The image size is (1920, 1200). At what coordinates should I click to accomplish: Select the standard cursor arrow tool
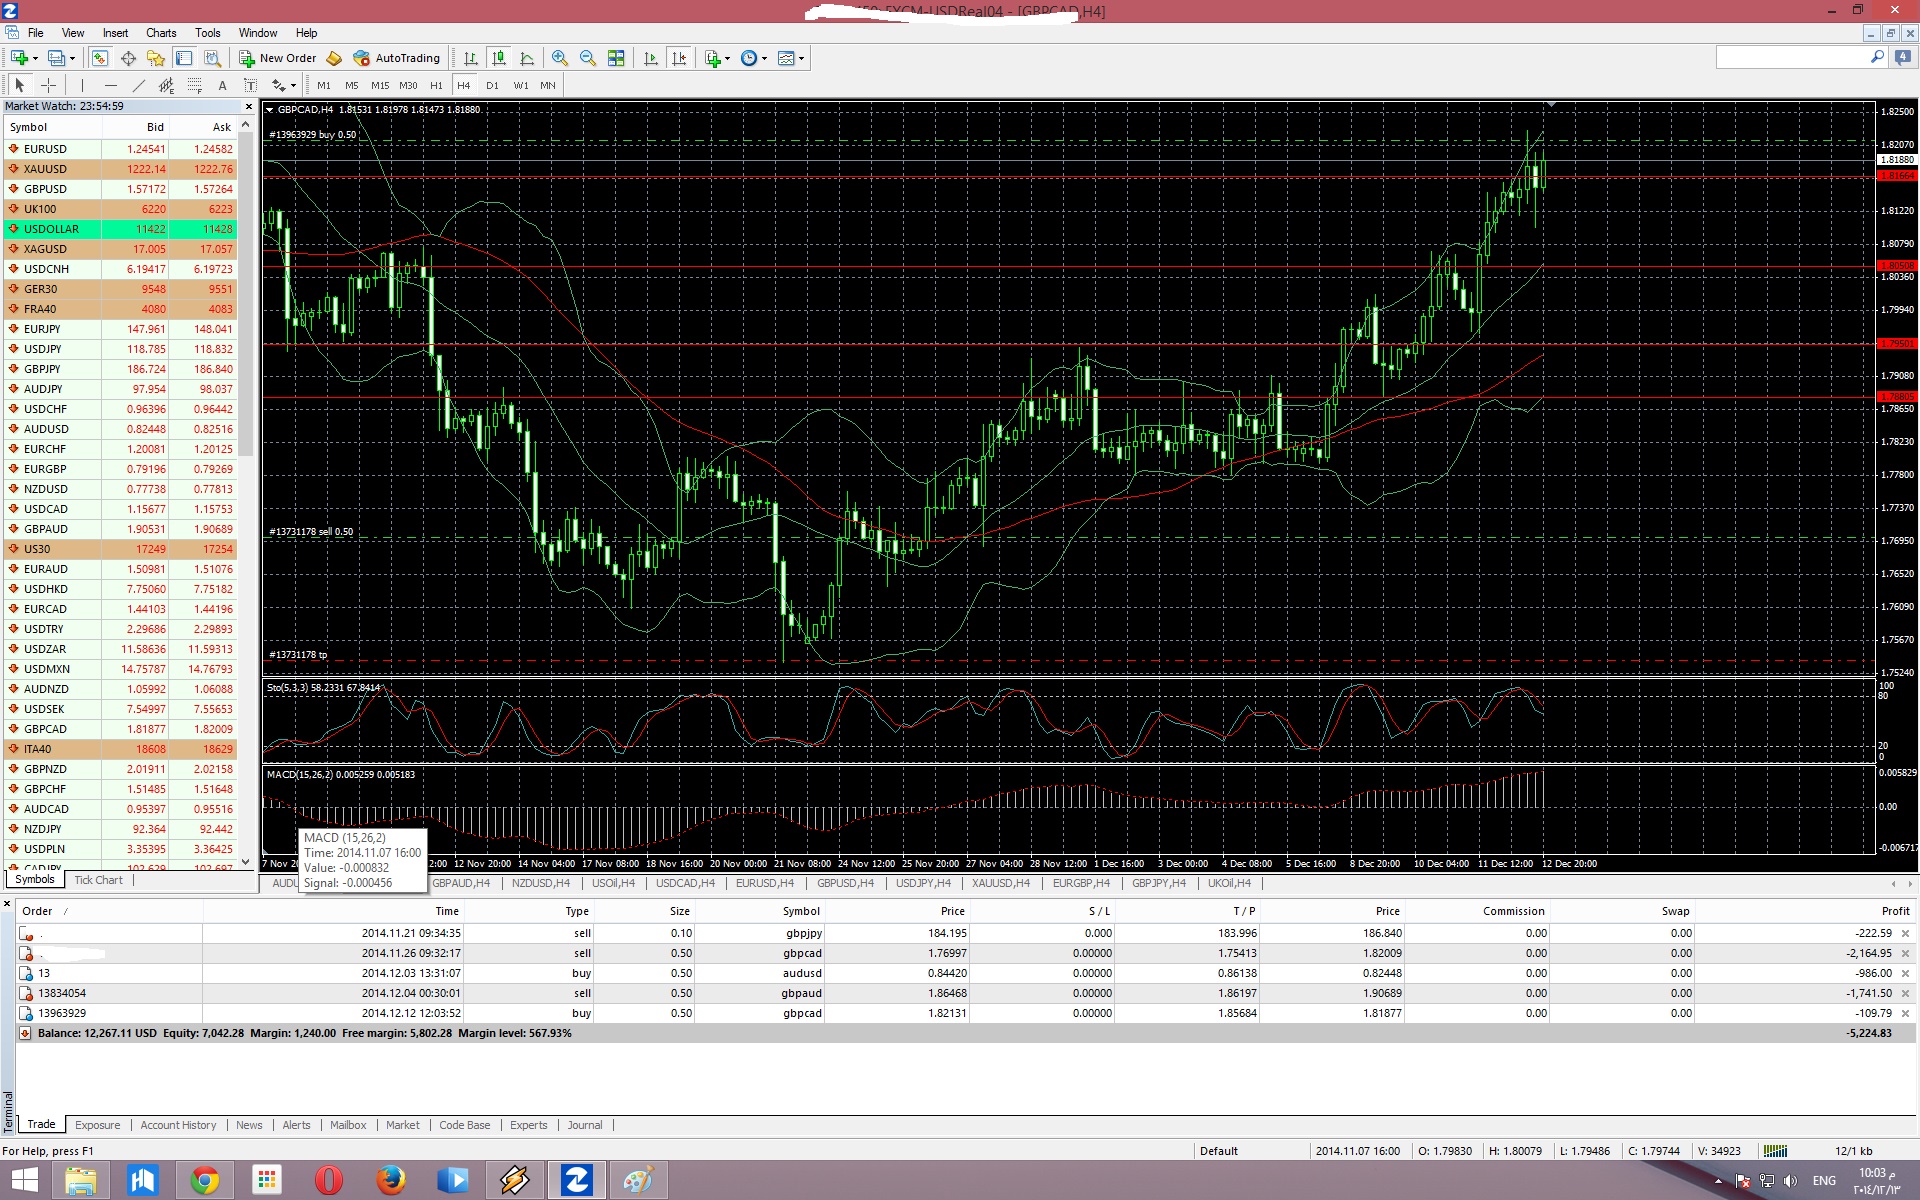pos(19,85)
